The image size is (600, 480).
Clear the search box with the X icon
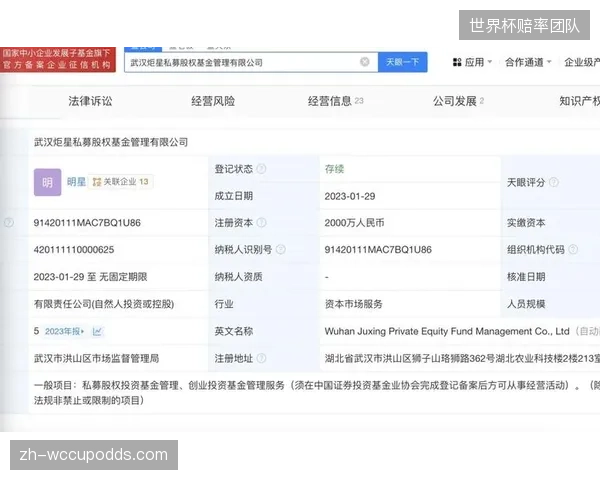point(365,62)
